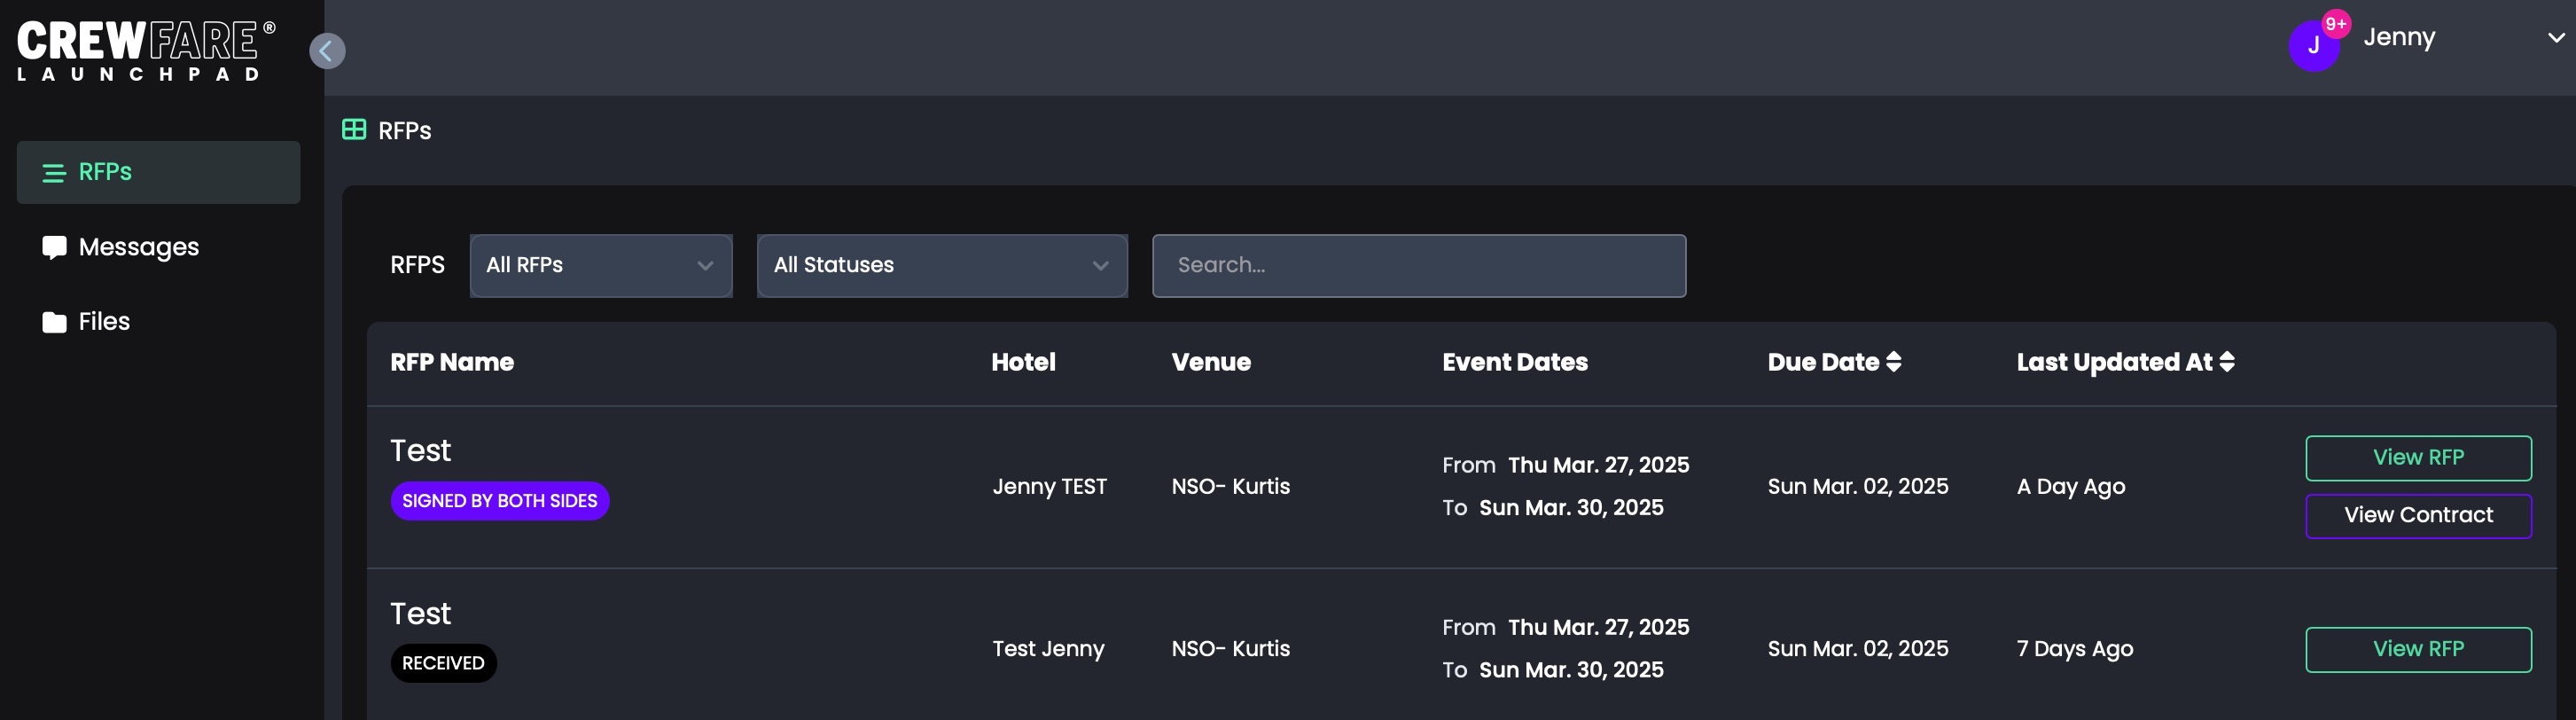This screenshot has height=720, width=2576.
Task: Click the Crewfare Launchpad logo
Action: pyautogui.click(x=146, y=50)
